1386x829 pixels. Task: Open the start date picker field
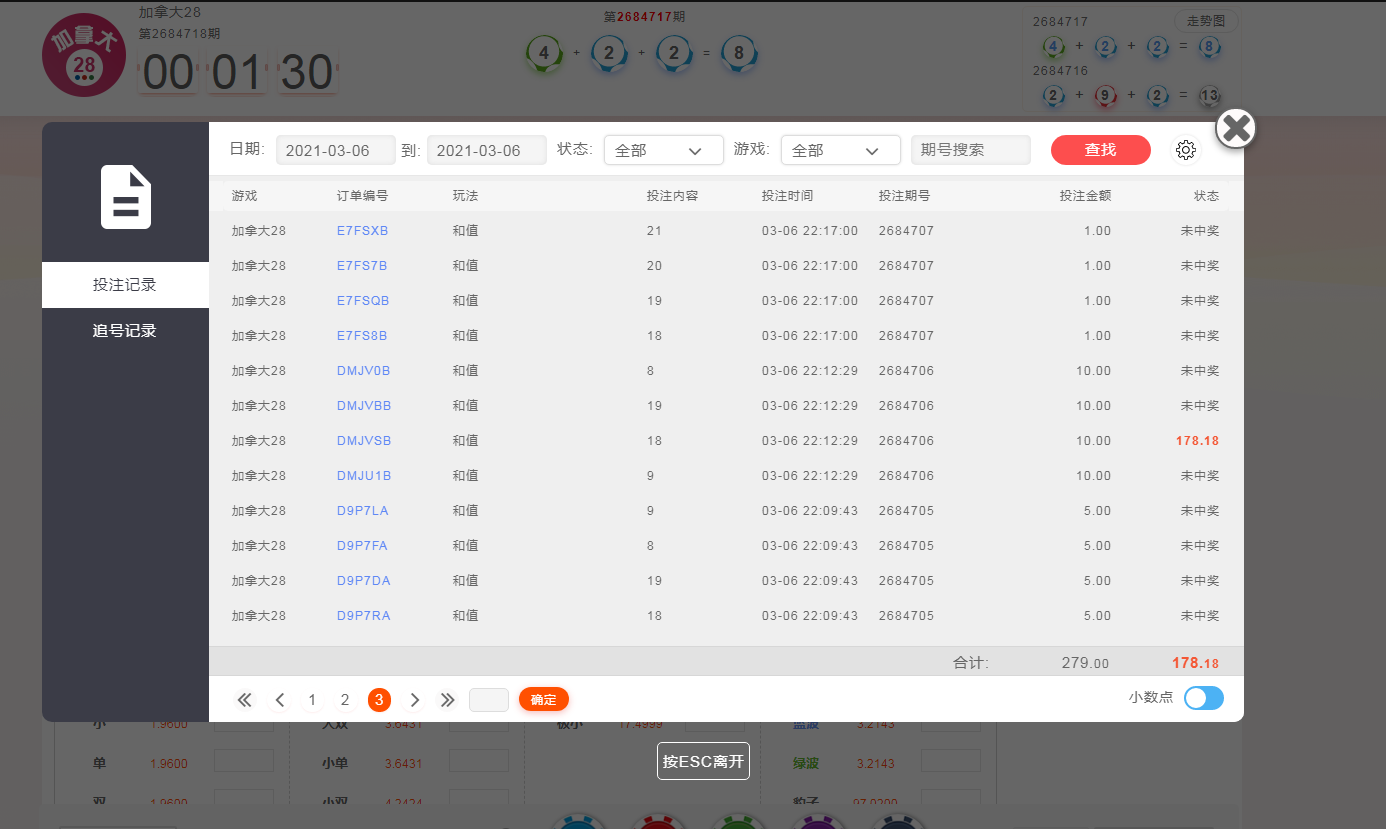tap(335, 150)
